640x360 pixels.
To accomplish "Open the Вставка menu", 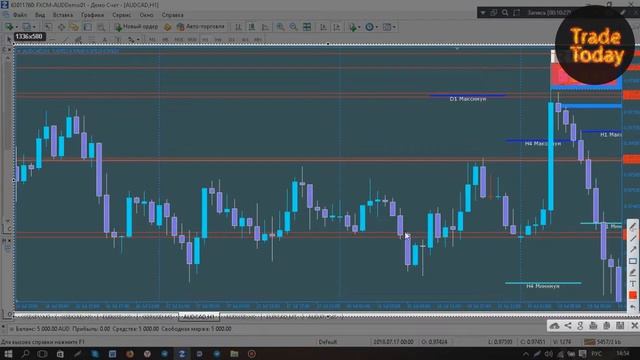I will [63, 15].
